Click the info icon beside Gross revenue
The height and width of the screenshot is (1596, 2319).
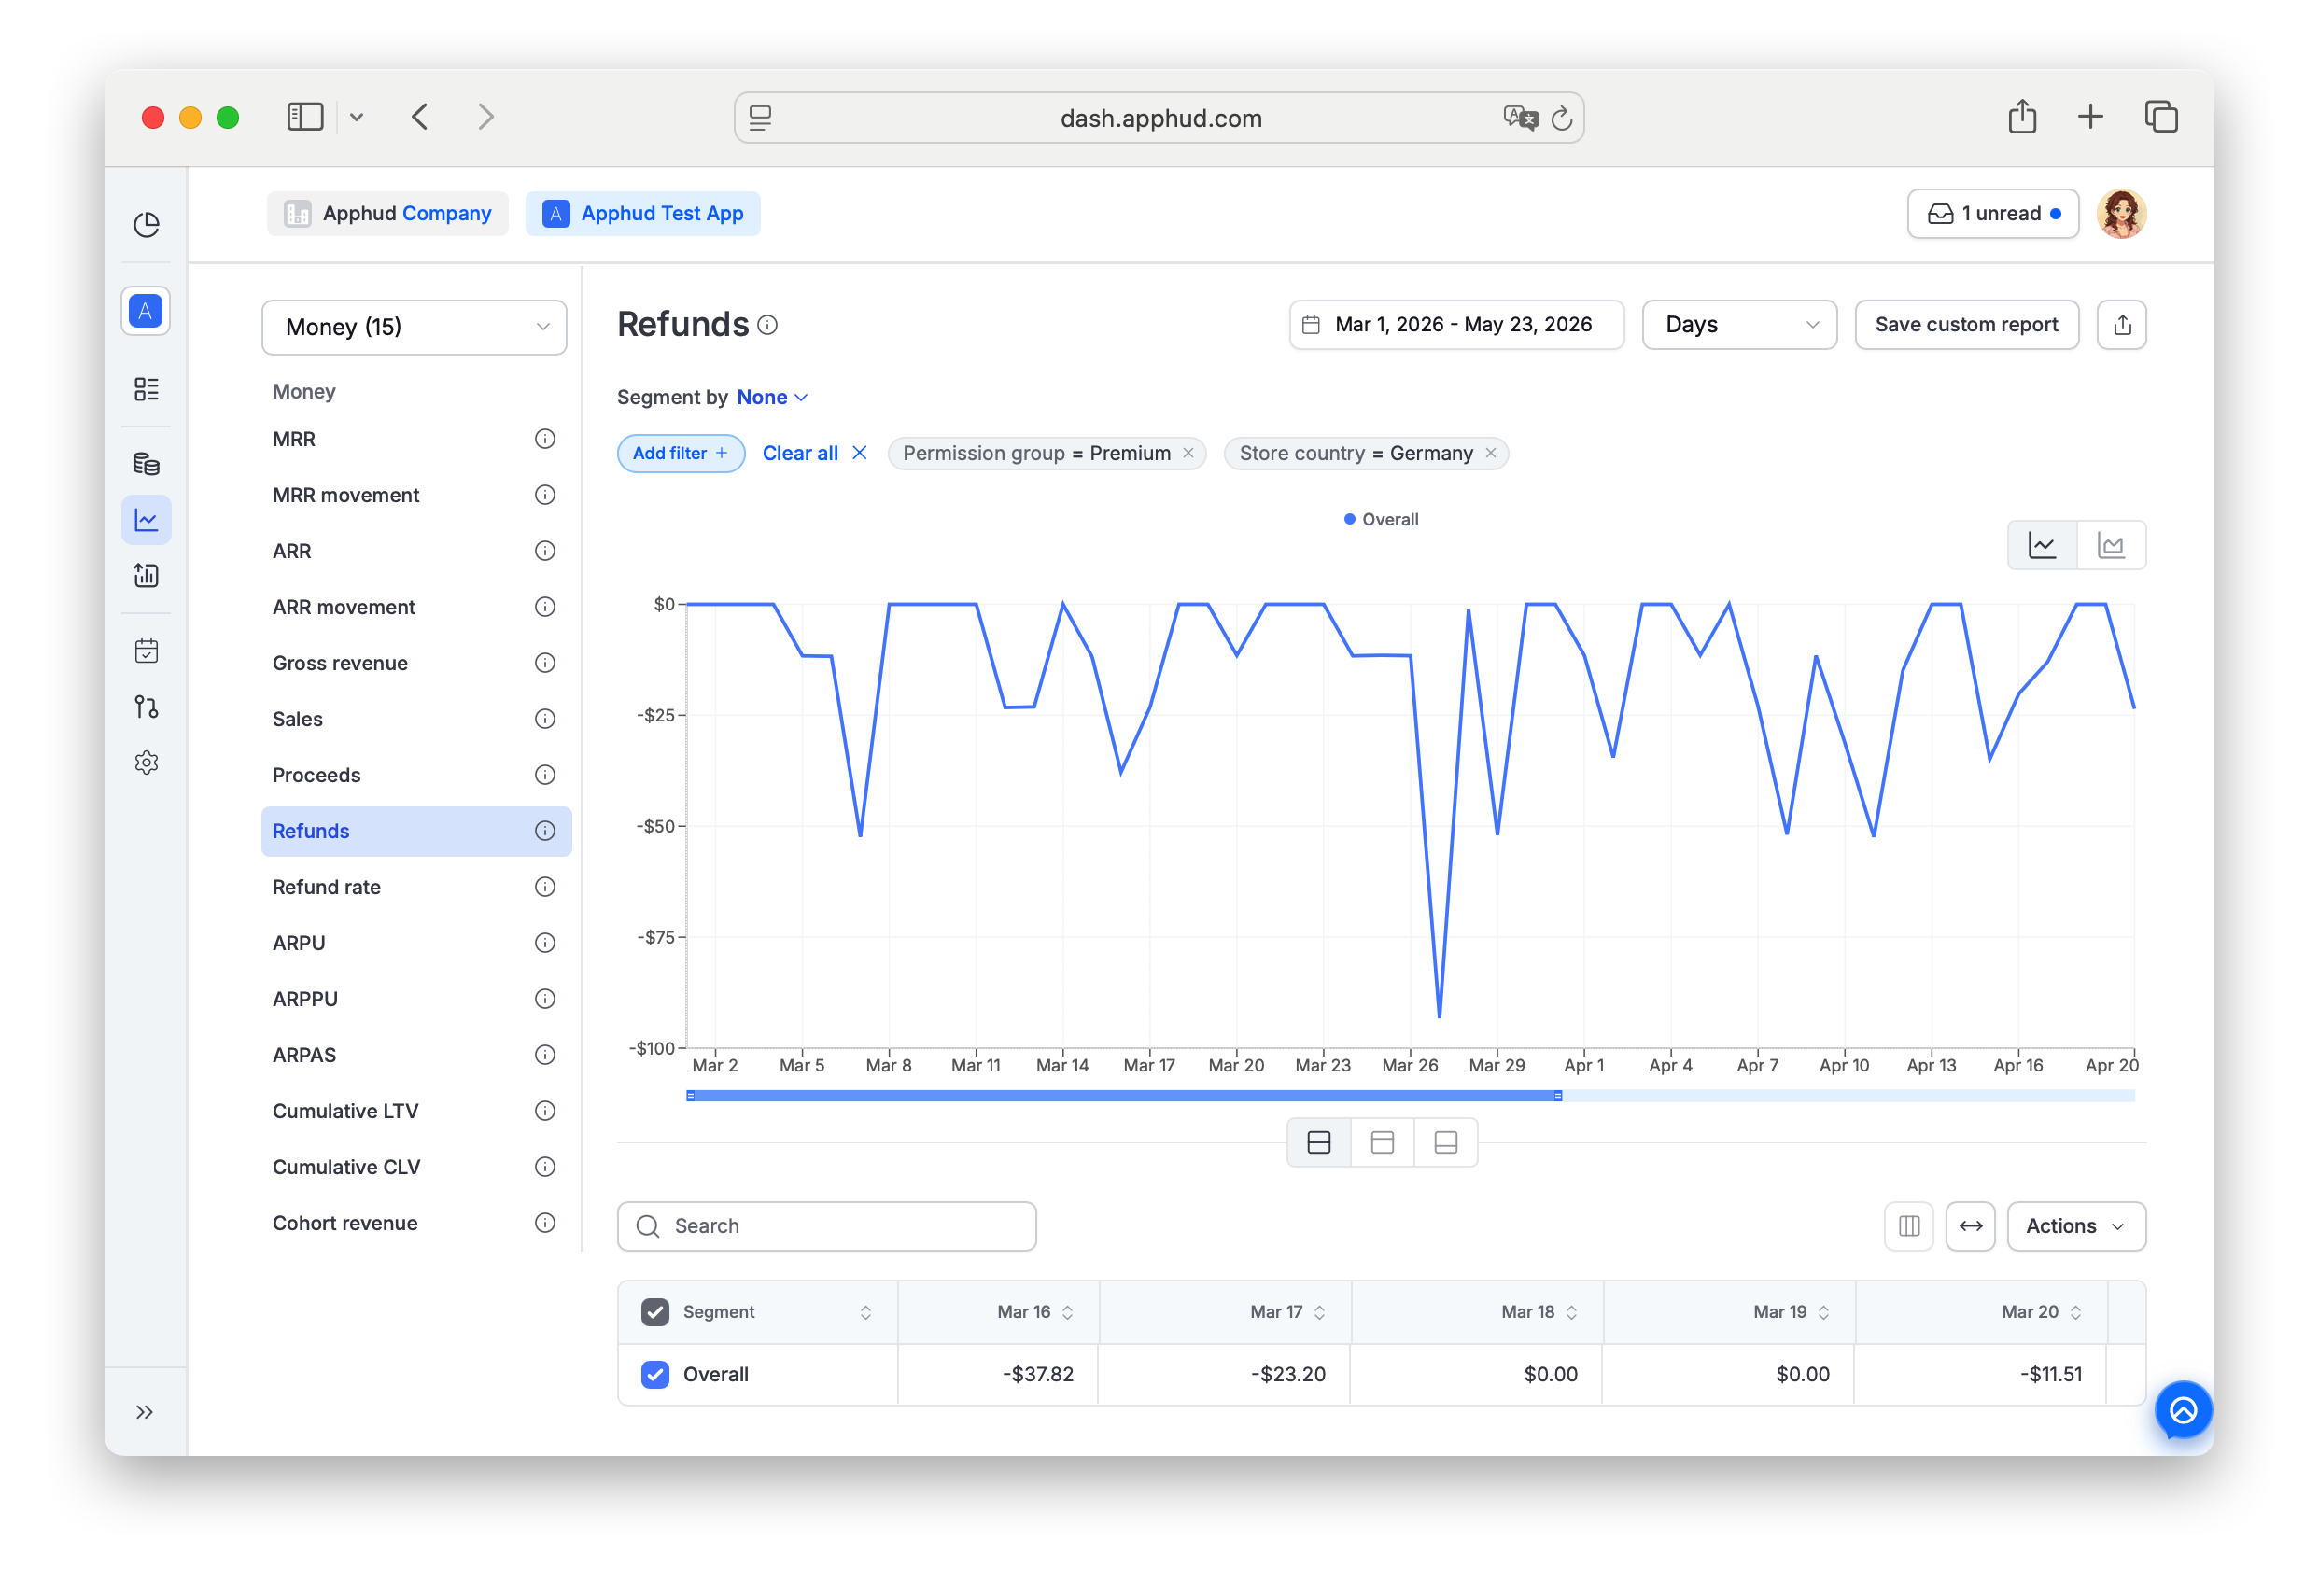(545, 663)
